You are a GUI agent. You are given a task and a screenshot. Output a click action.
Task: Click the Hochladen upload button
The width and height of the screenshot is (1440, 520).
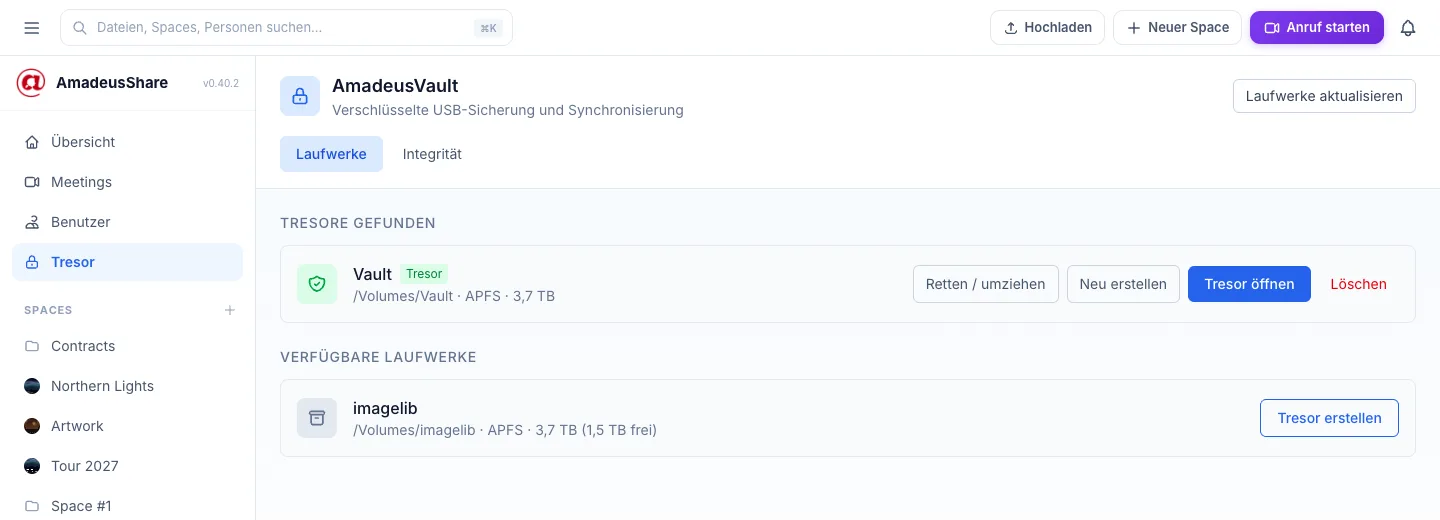pyautogui.click(x=1048, y=28)
